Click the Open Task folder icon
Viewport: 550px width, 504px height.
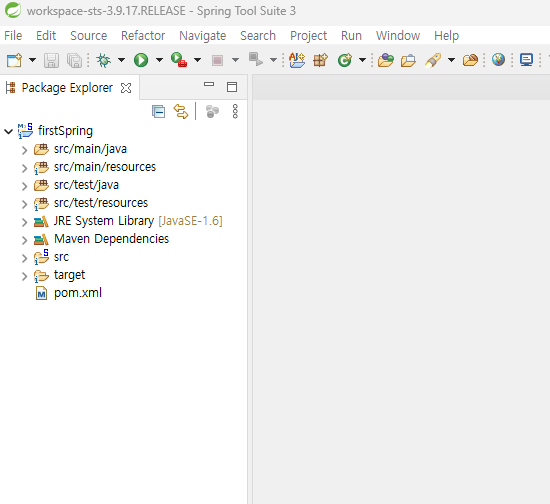(x=408, y=61)
